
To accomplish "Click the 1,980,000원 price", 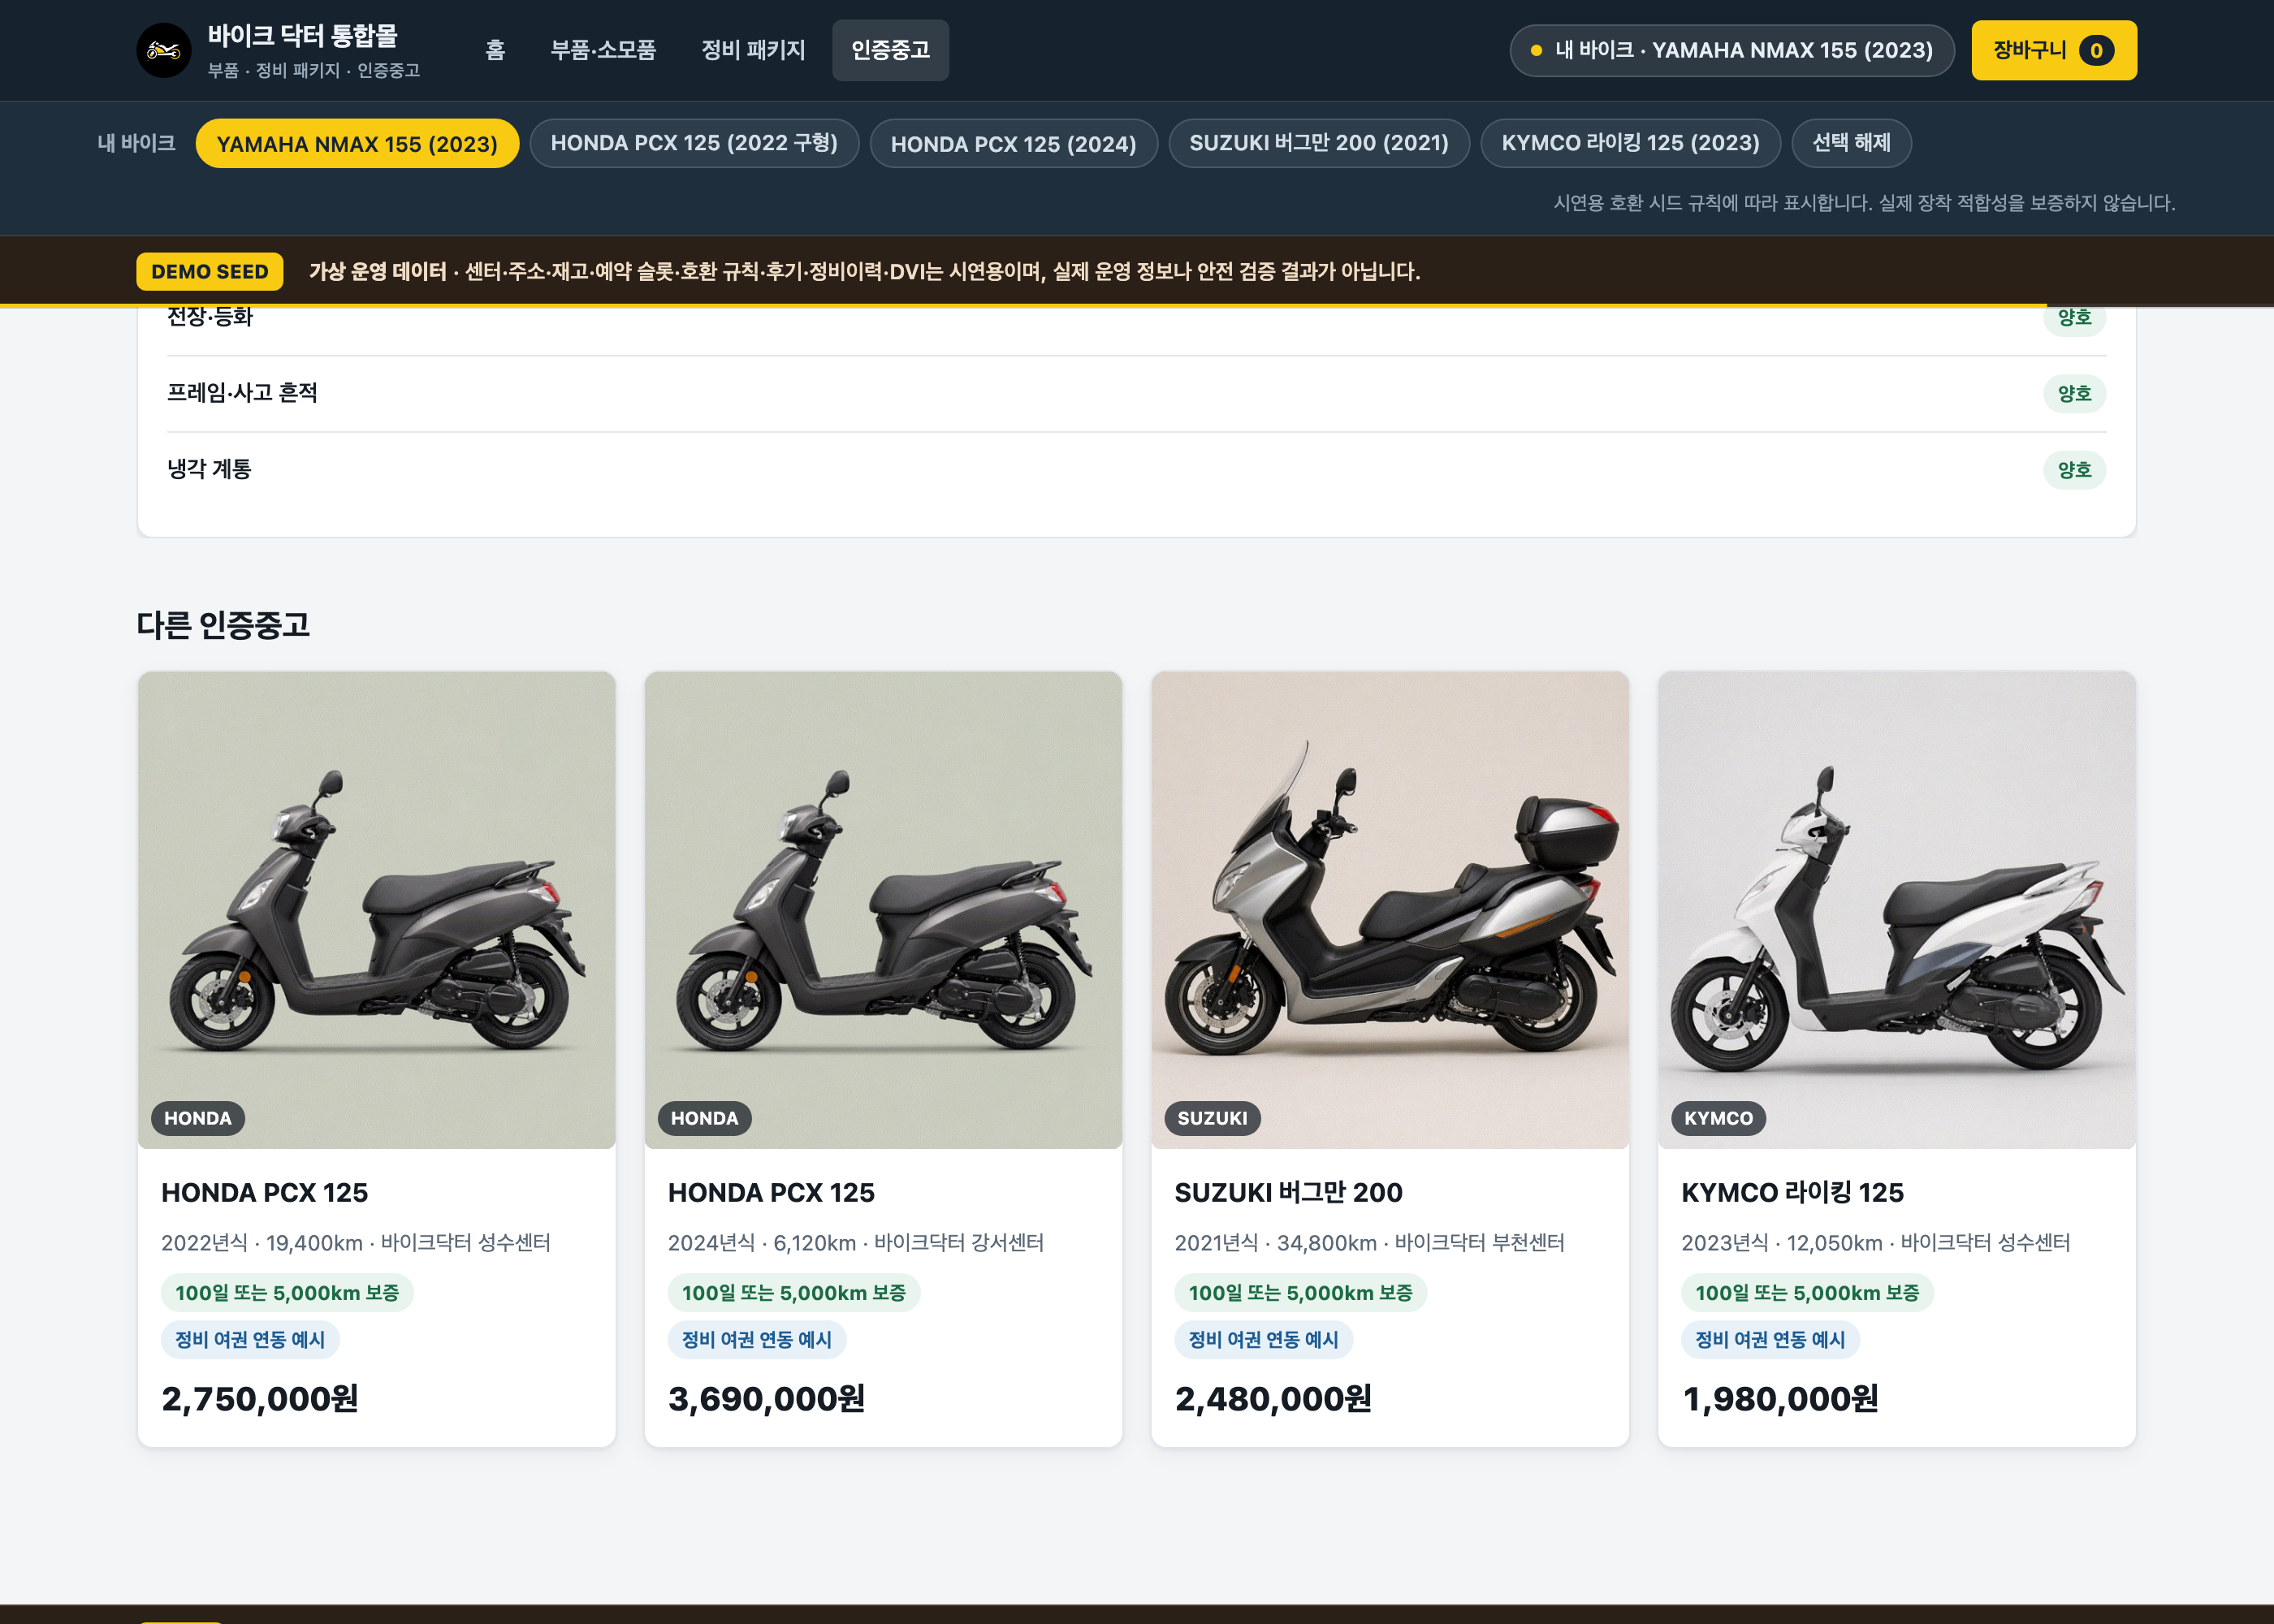I will [x=1780, y=1399].
